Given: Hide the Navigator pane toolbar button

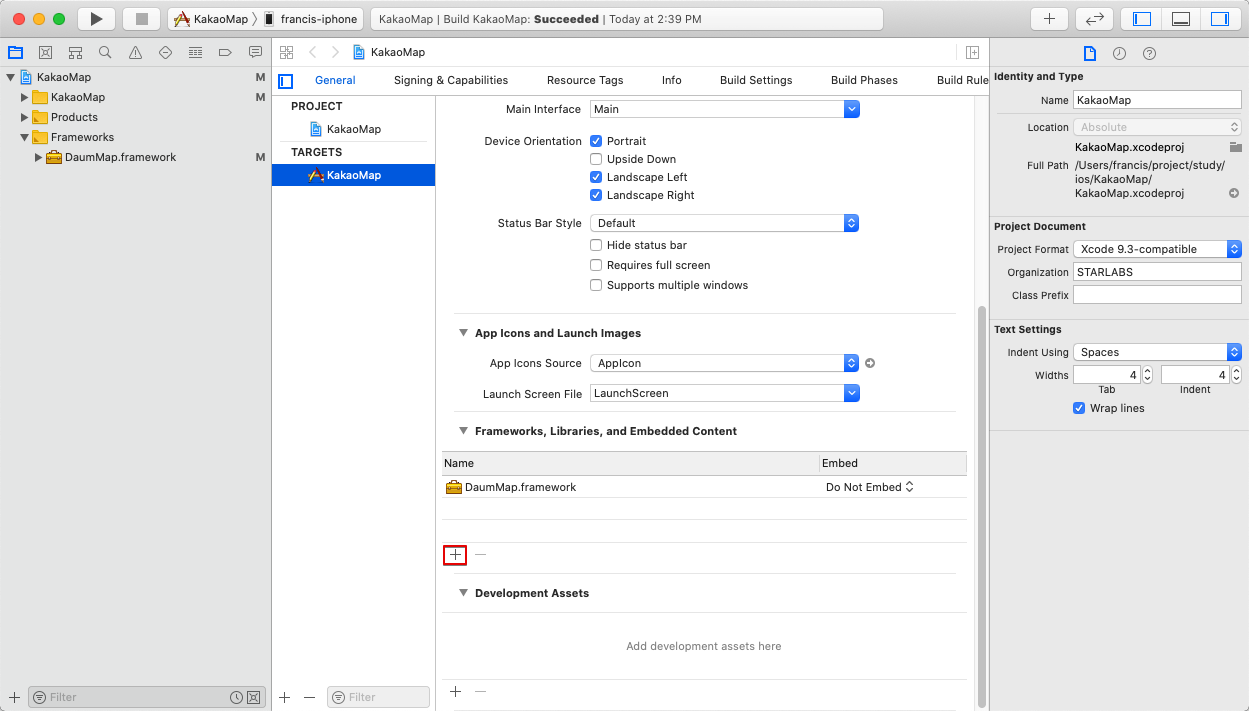Looking at the screenshot, I should pyautogui.click(x=1141, y=19).
